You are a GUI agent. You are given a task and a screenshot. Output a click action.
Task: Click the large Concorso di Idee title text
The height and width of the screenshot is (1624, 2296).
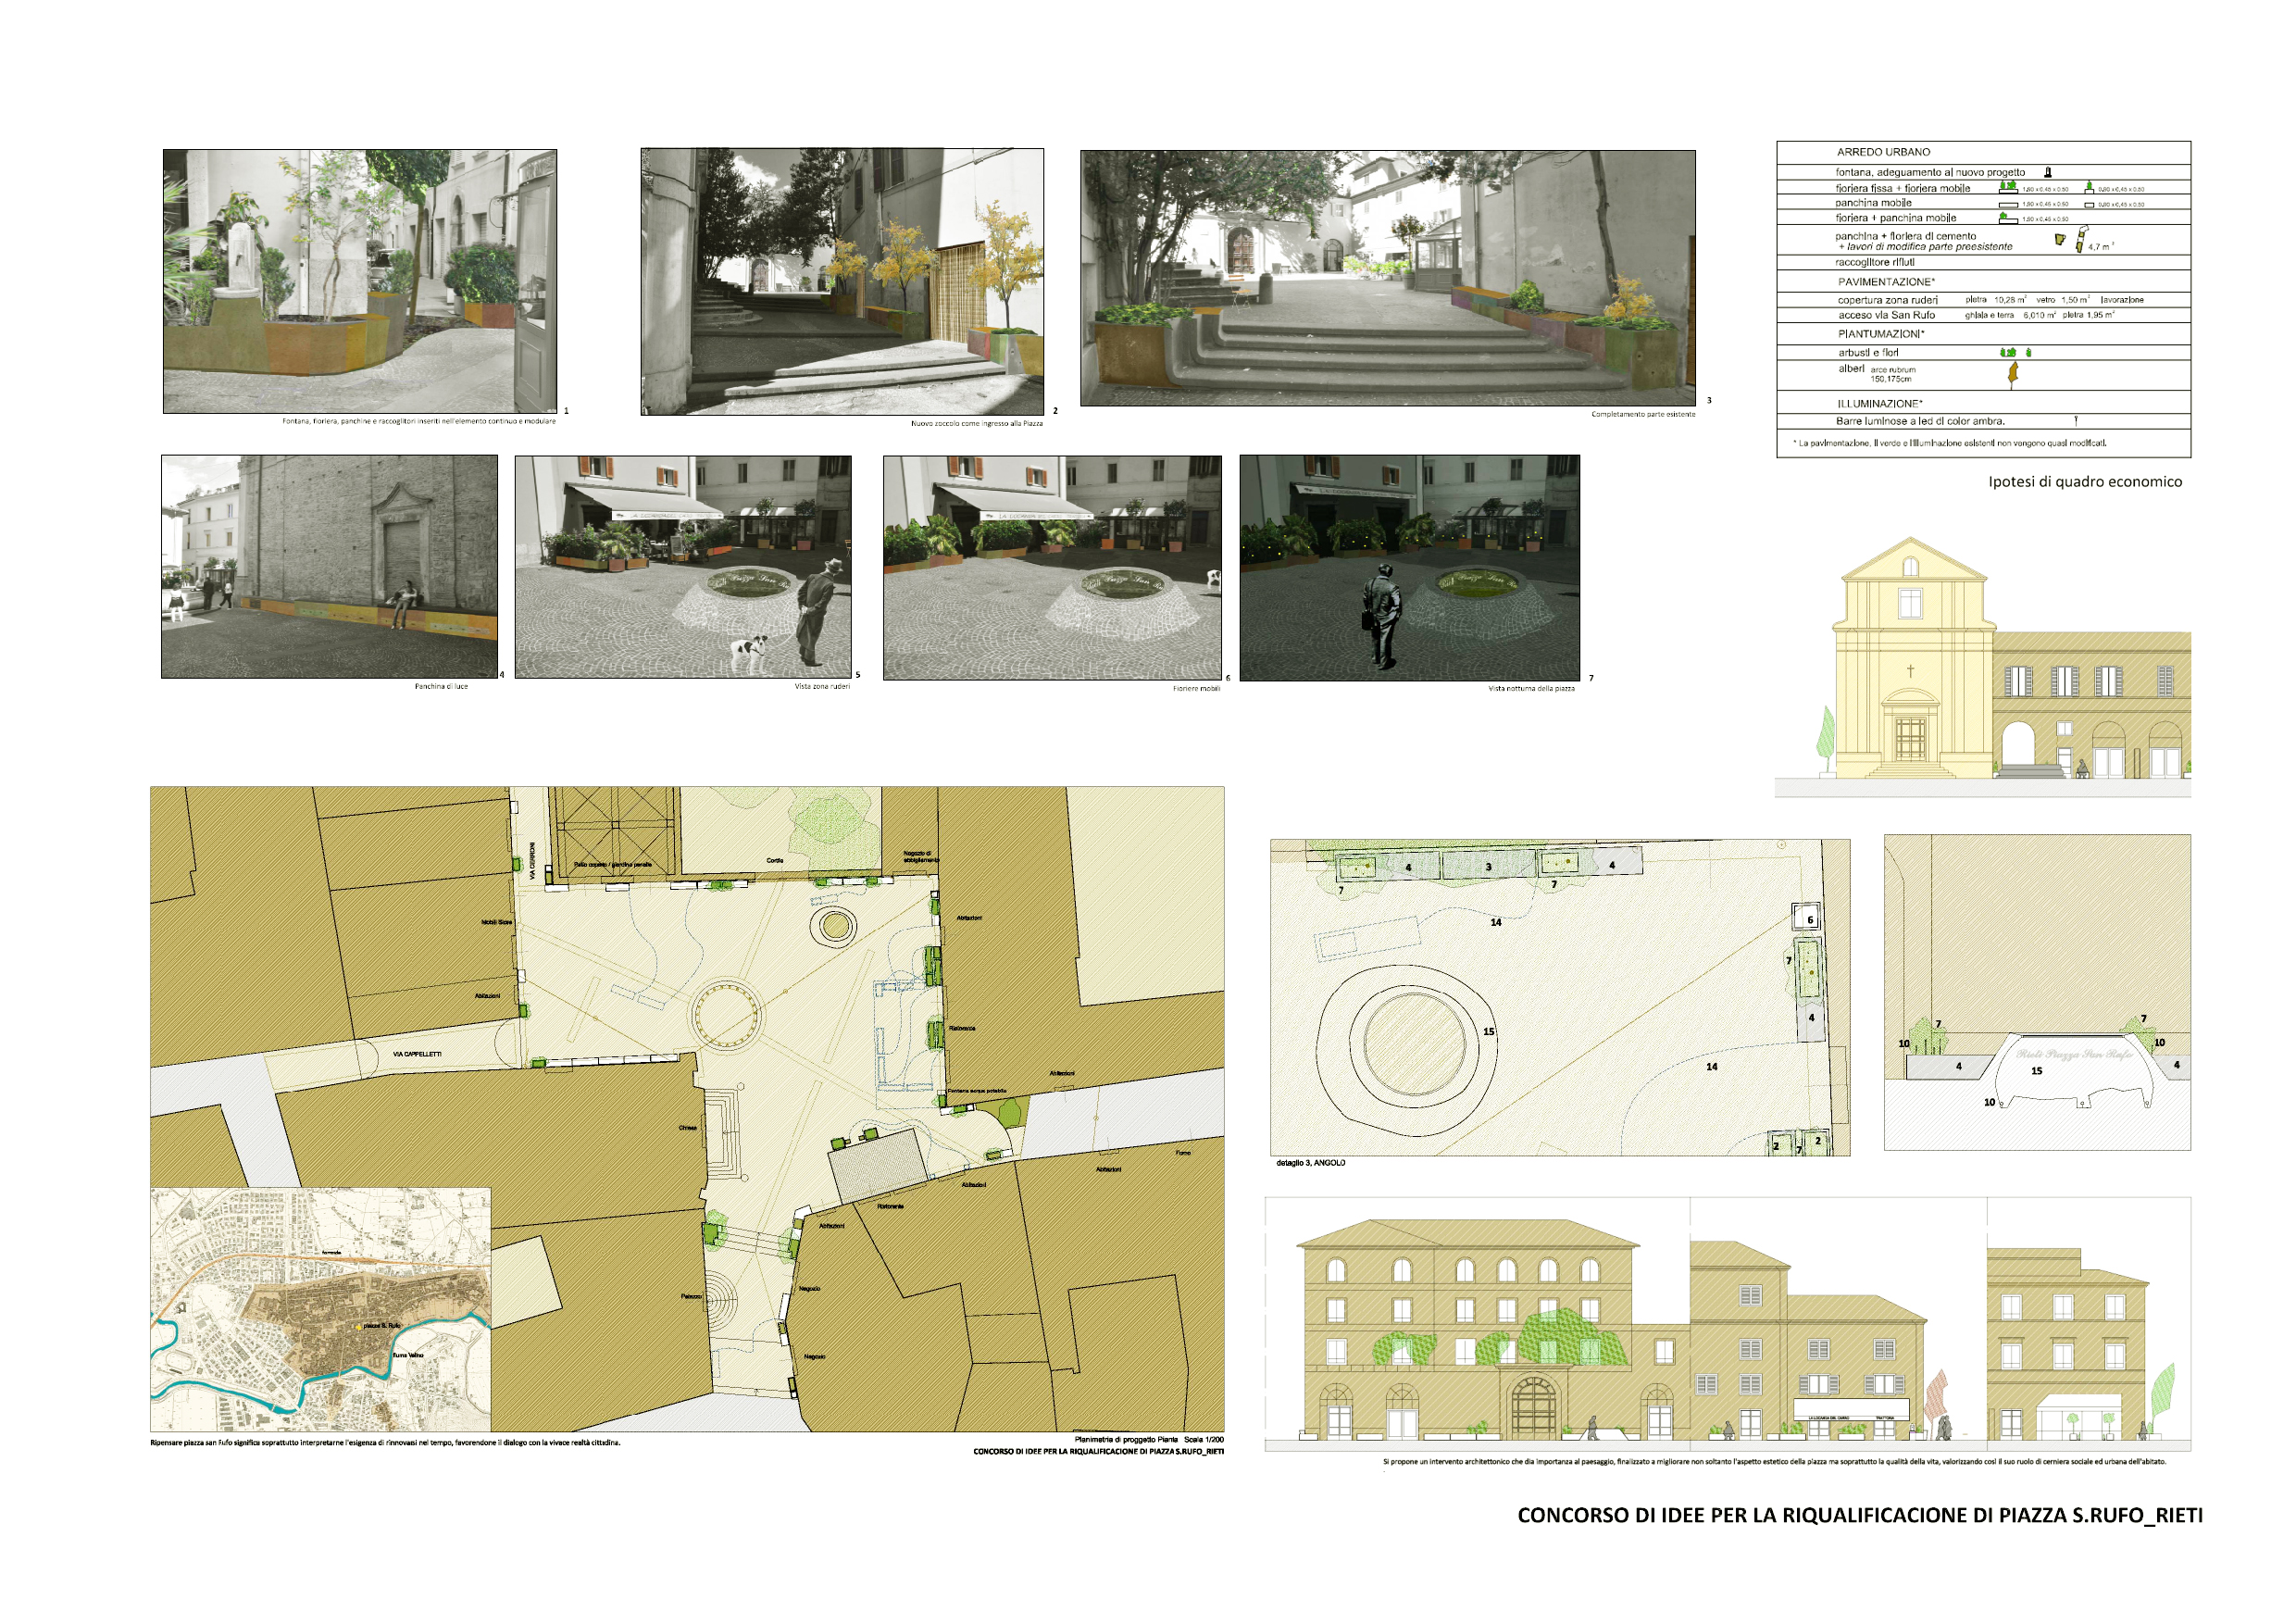pos(1859,1515)
